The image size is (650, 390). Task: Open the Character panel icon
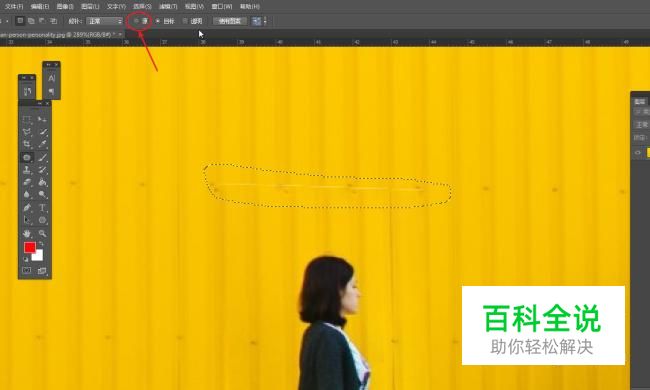(51, 78)
